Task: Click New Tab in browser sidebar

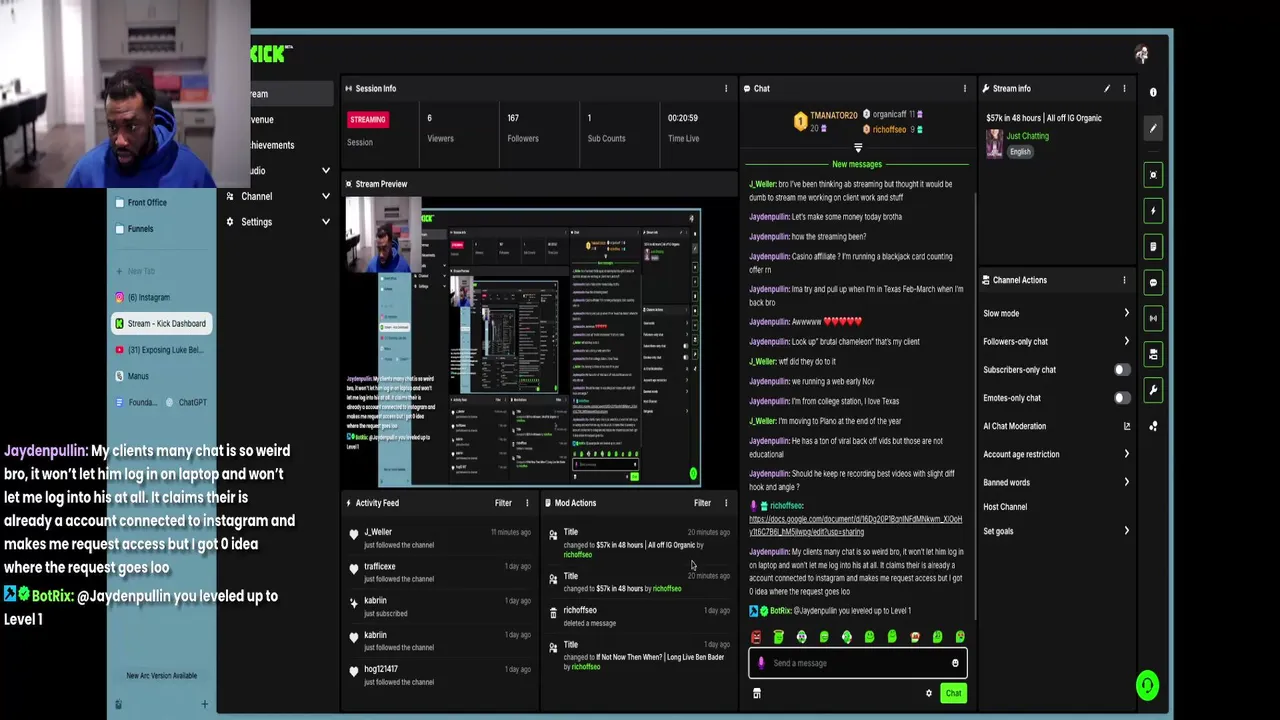Action: coord(134,271)
